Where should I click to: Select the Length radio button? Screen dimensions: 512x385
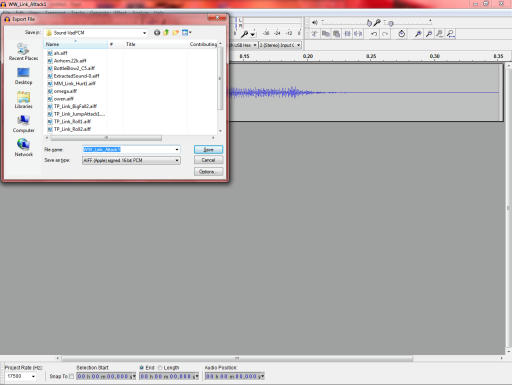pyautogui.click(x=160, y=367)
